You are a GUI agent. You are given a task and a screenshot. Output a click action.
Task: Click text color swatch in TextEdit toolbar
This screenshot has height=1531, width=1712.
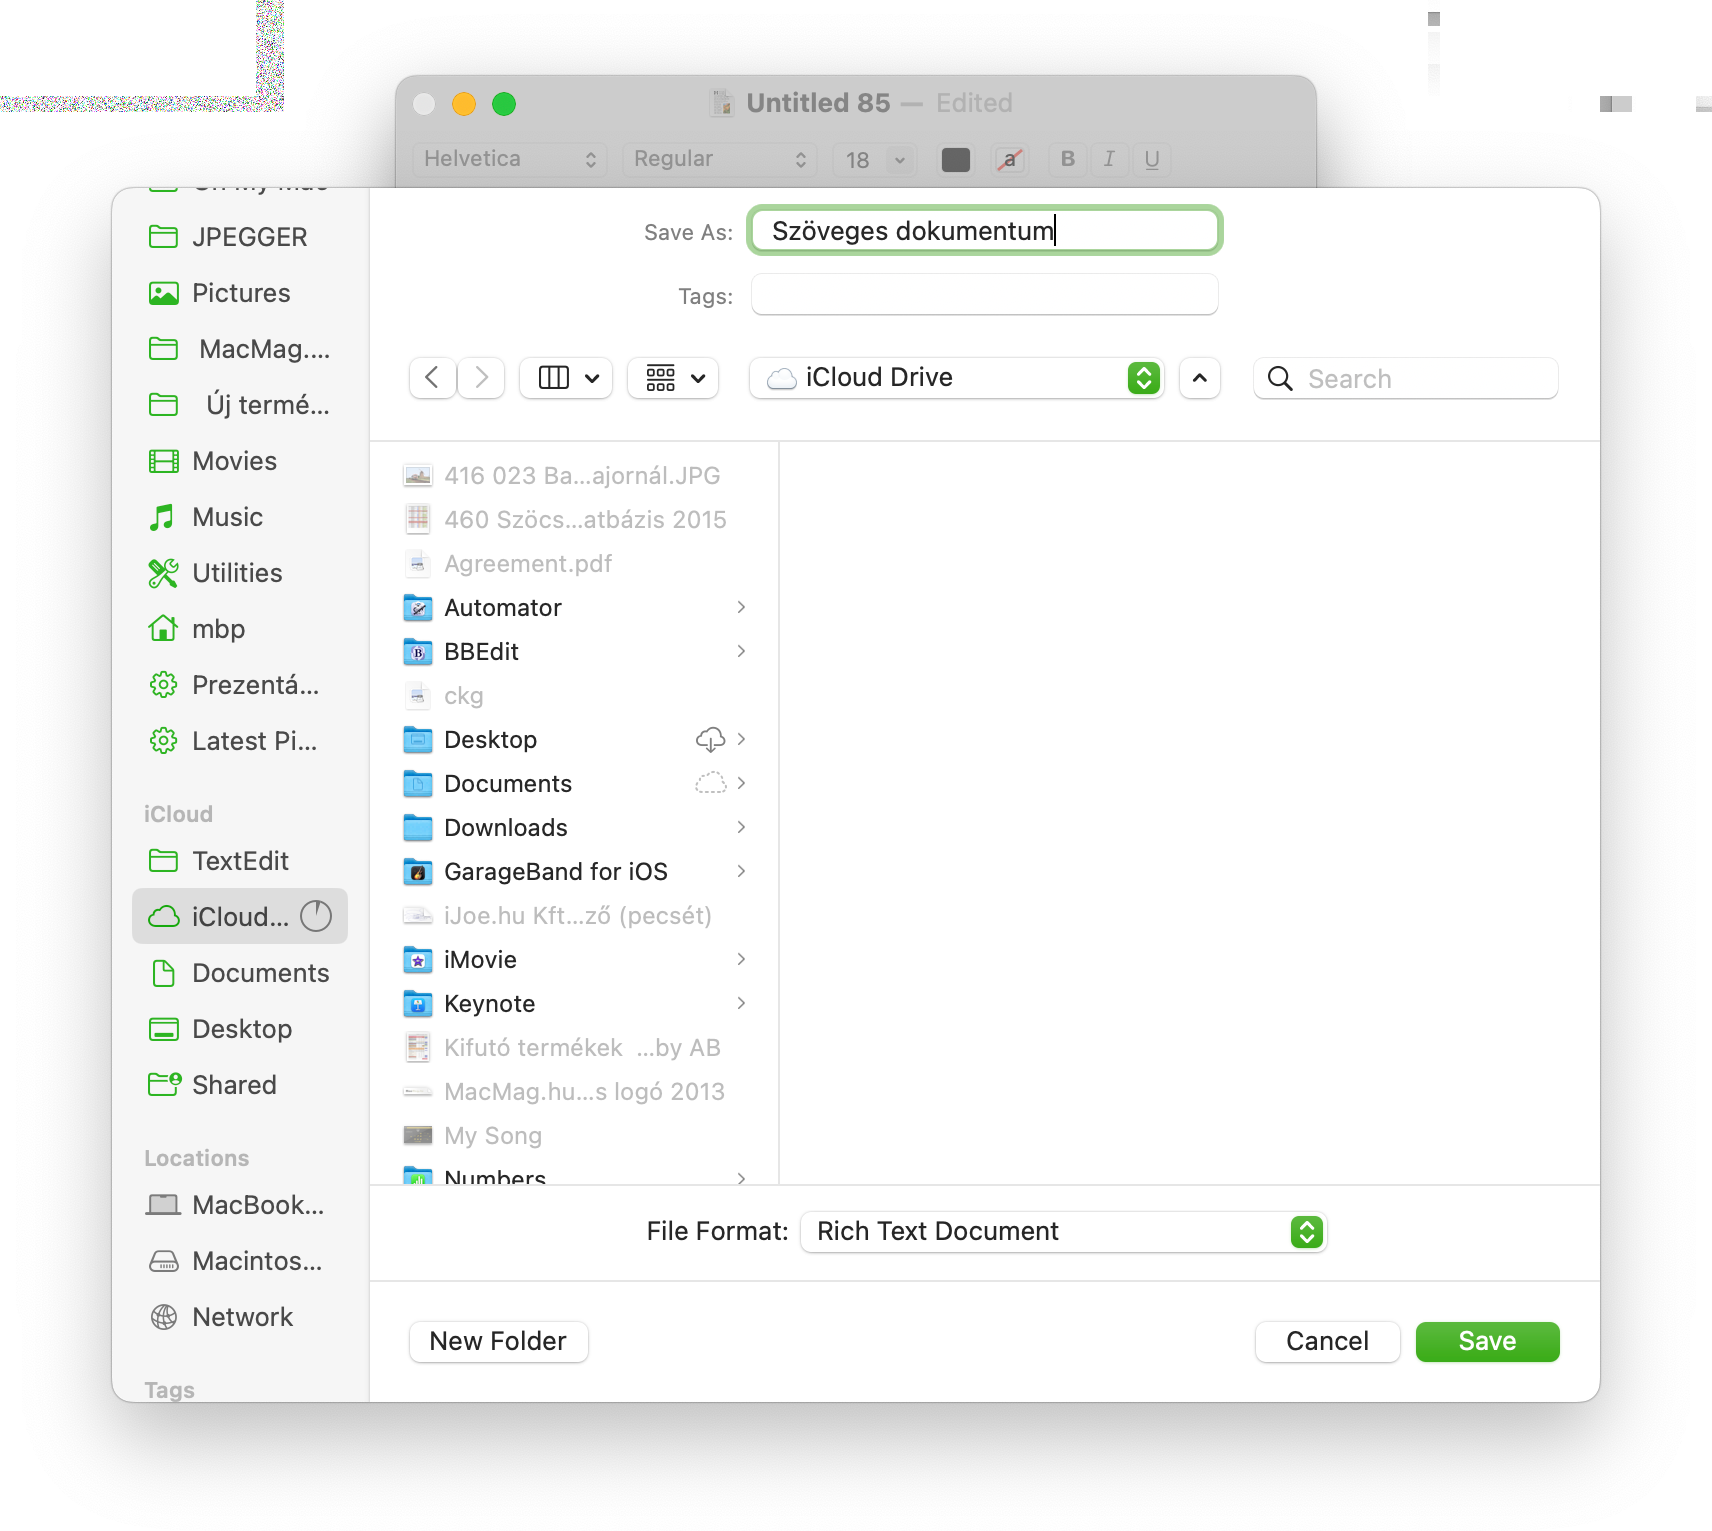coord(956,160)
